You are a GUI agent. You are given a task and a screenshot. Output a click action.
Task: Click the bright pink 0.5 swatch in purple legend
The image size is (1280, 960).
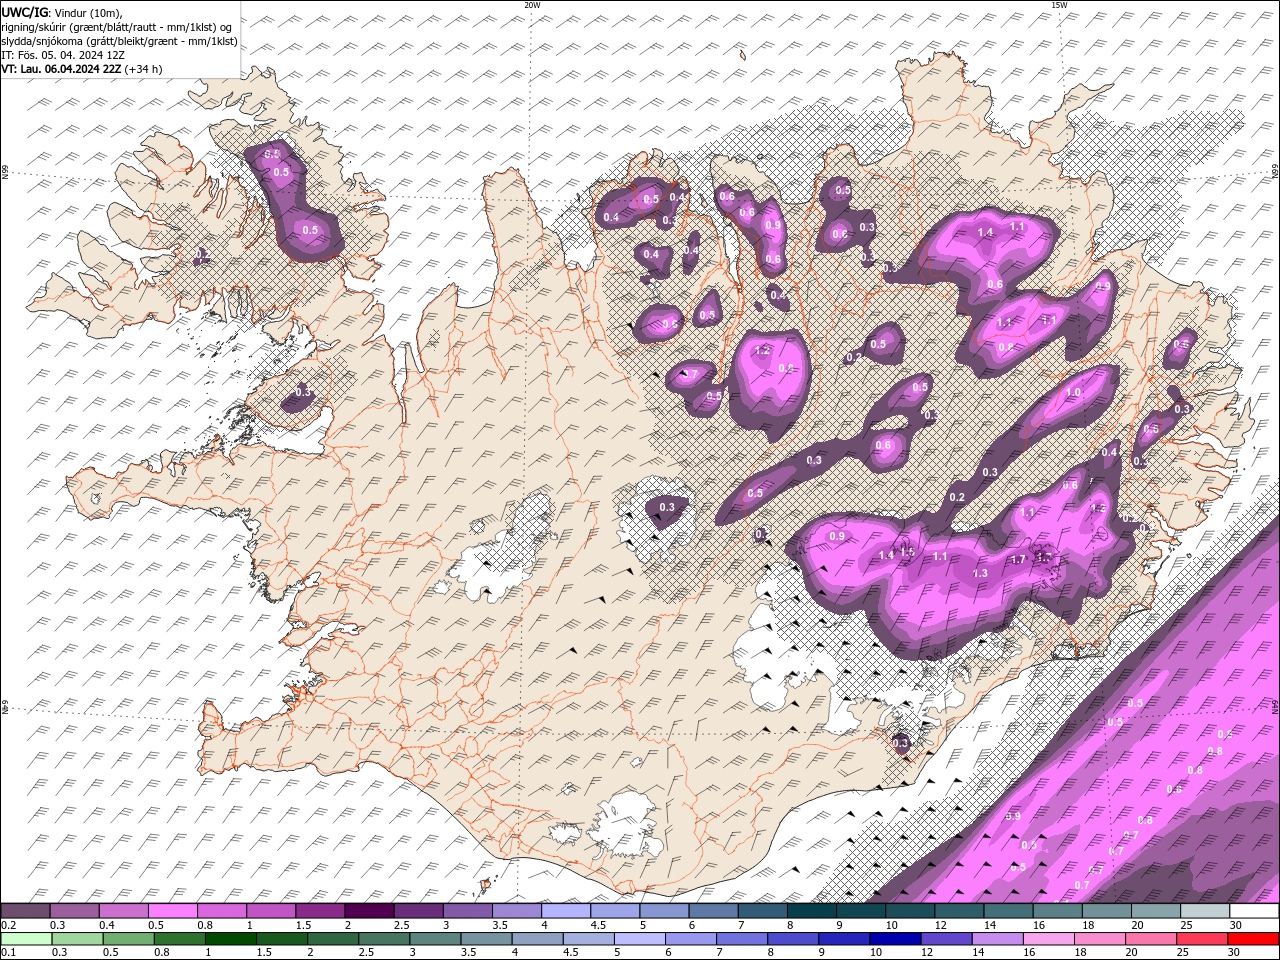(x=172, y=911)
